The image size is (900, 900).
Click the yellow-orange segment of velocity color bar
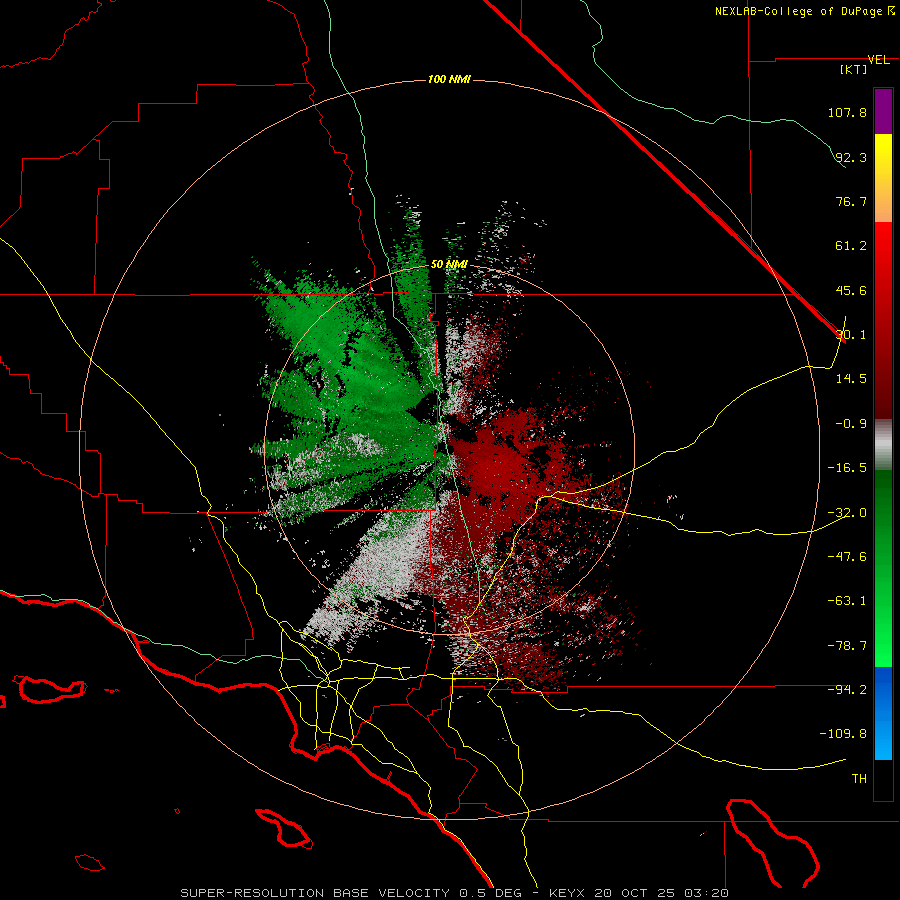883,178
